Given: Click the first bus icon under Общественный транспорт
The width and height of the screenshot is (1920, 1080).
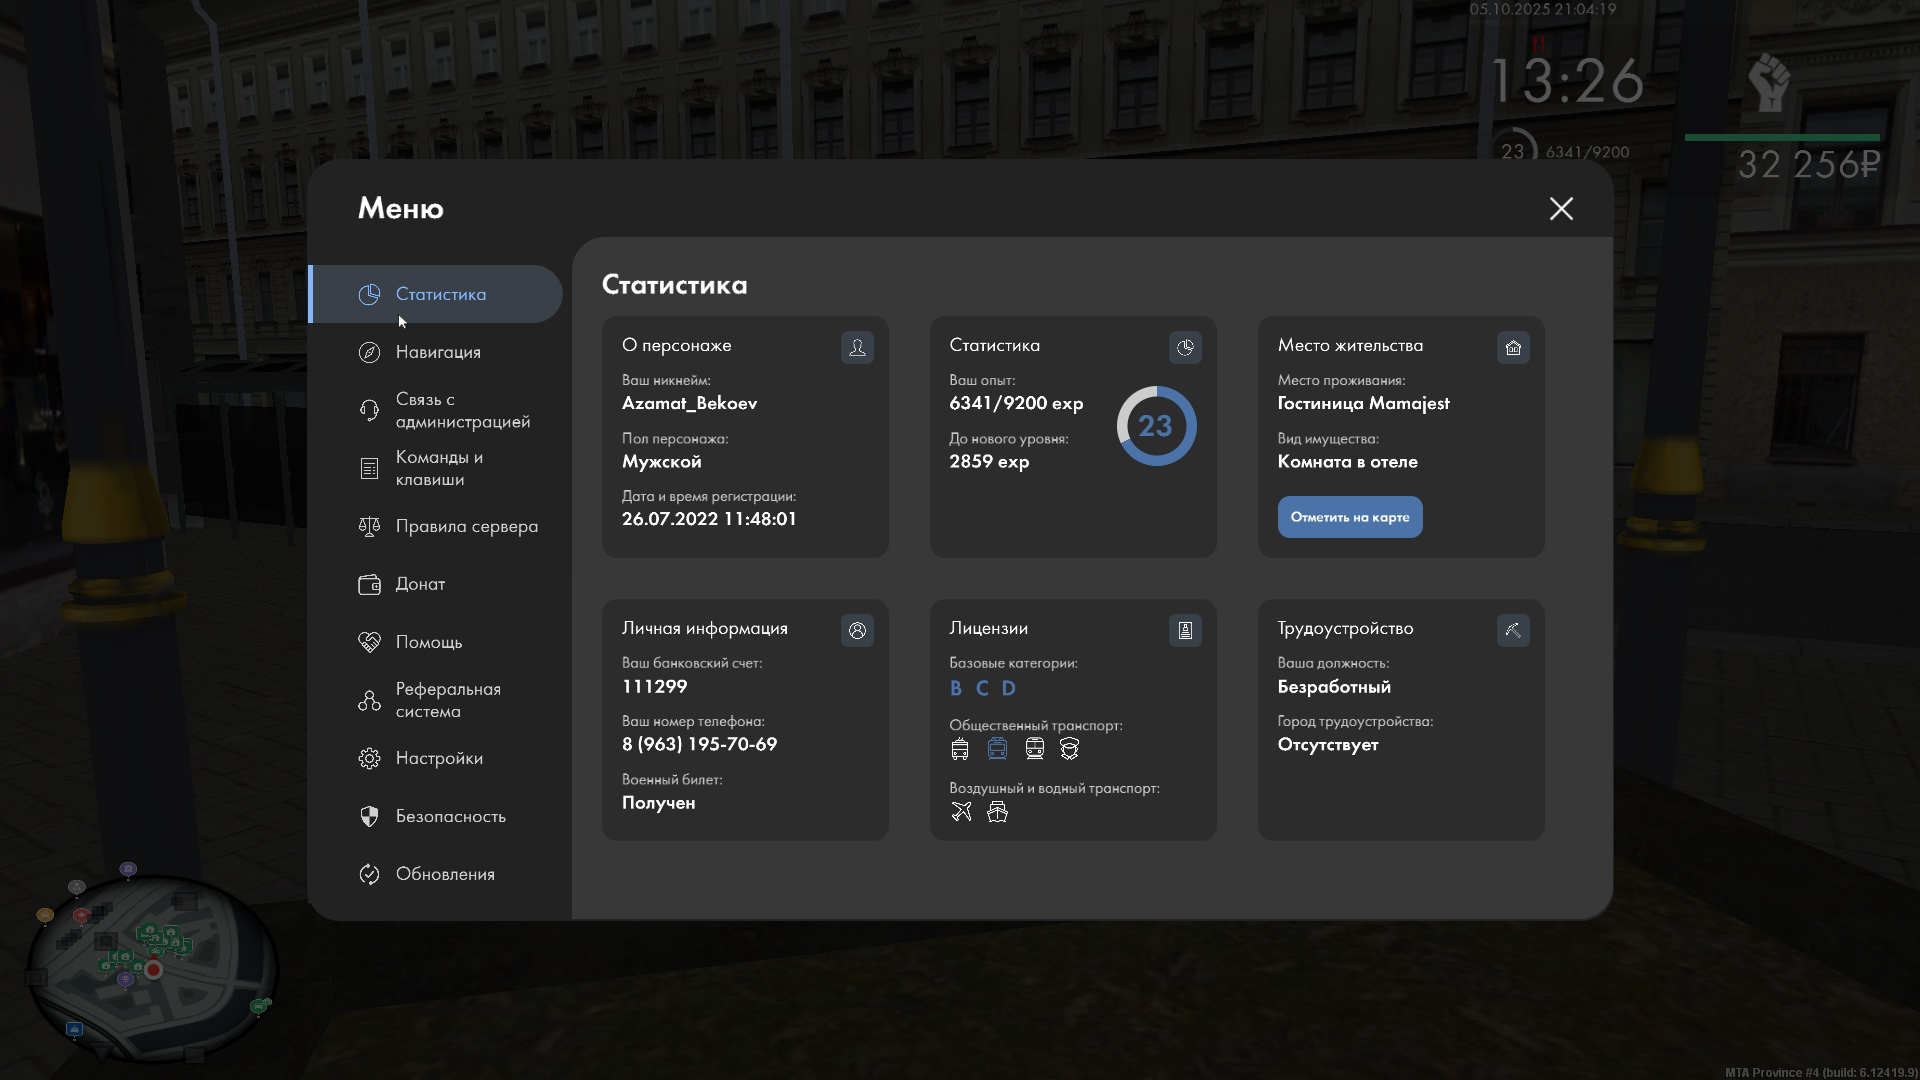Looking at the screenshot, I should [960, 749].
